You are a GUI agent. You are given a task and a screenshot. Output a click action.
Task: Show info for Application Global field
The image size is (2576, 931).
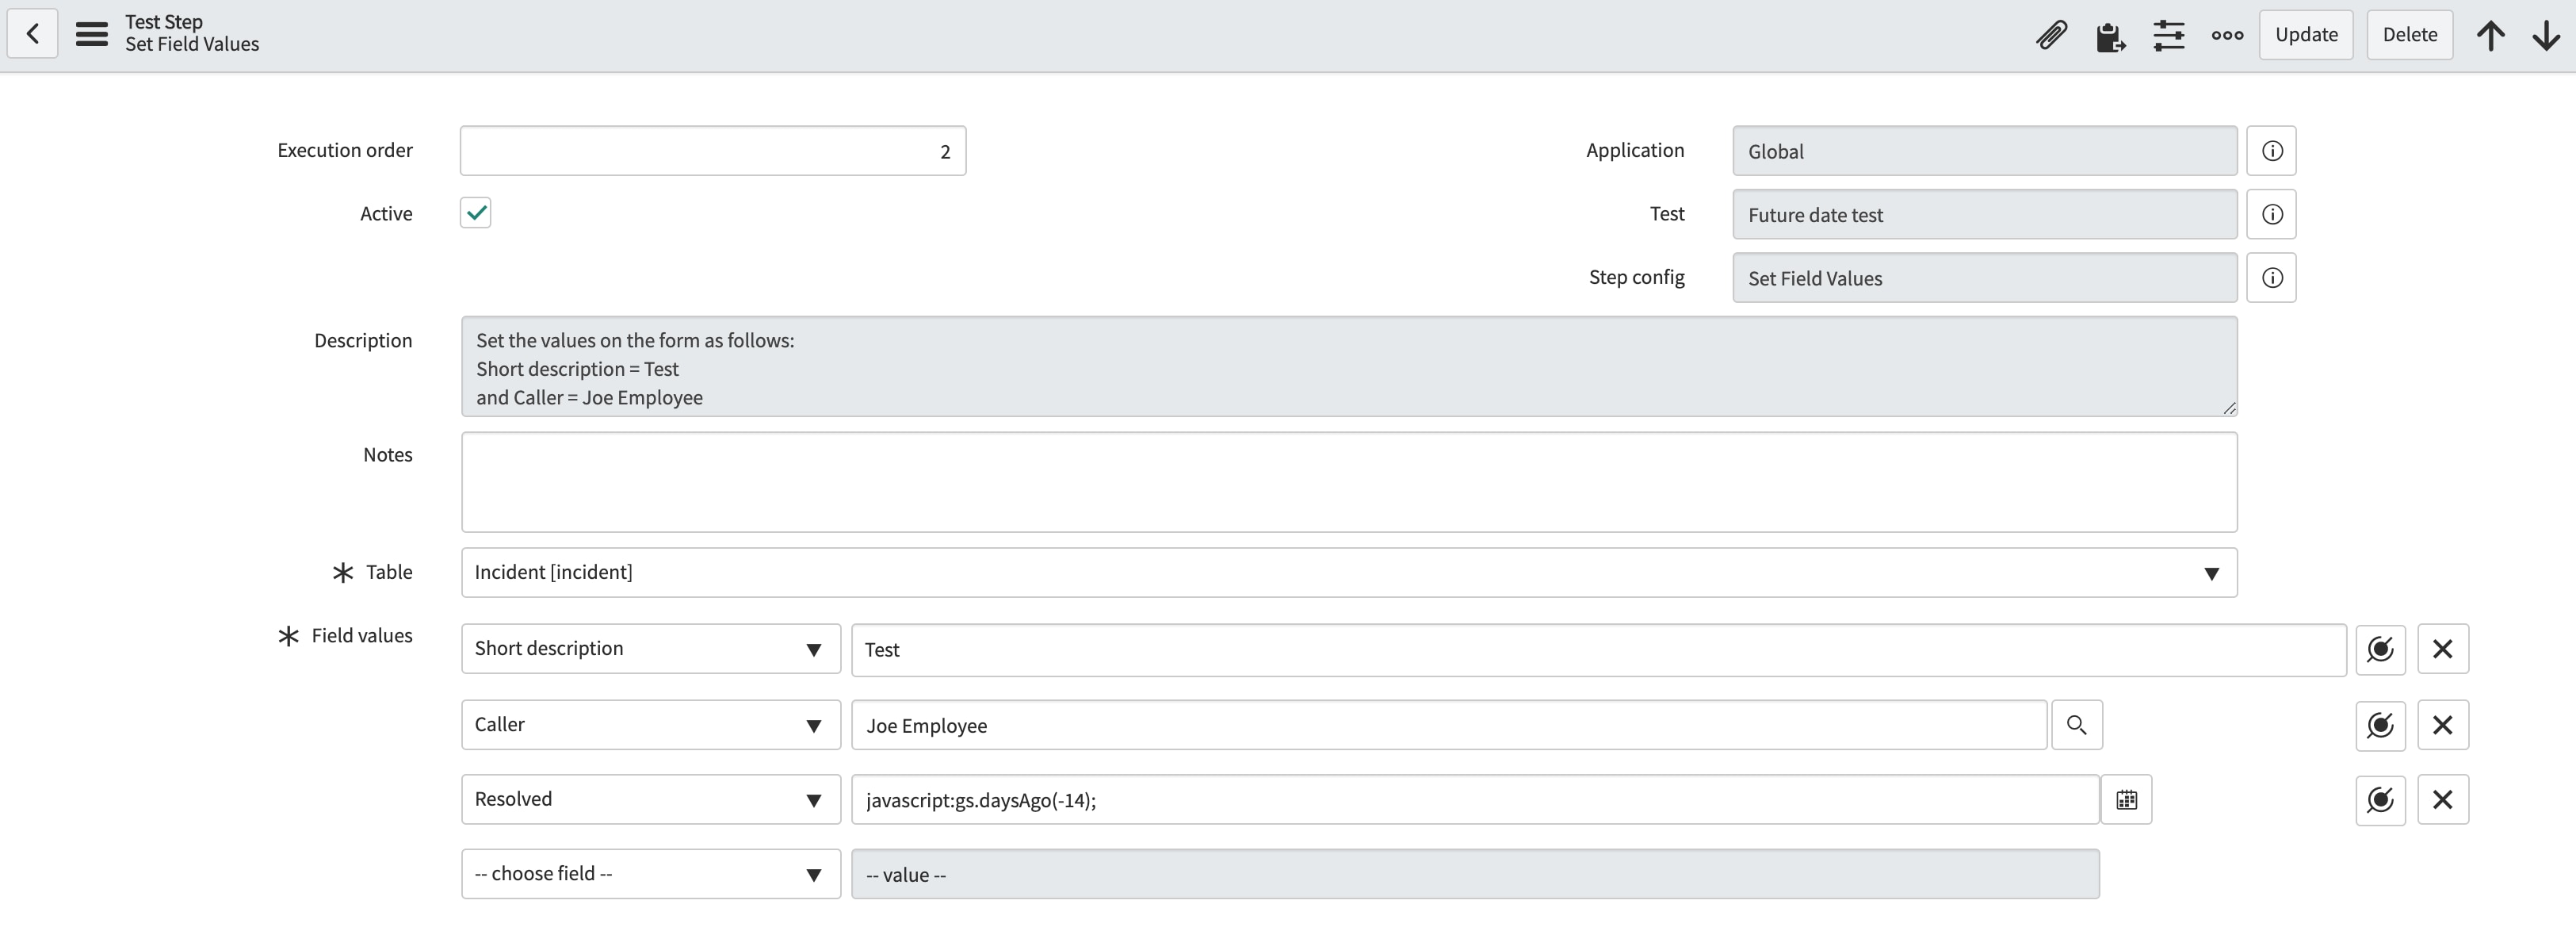2271,151
